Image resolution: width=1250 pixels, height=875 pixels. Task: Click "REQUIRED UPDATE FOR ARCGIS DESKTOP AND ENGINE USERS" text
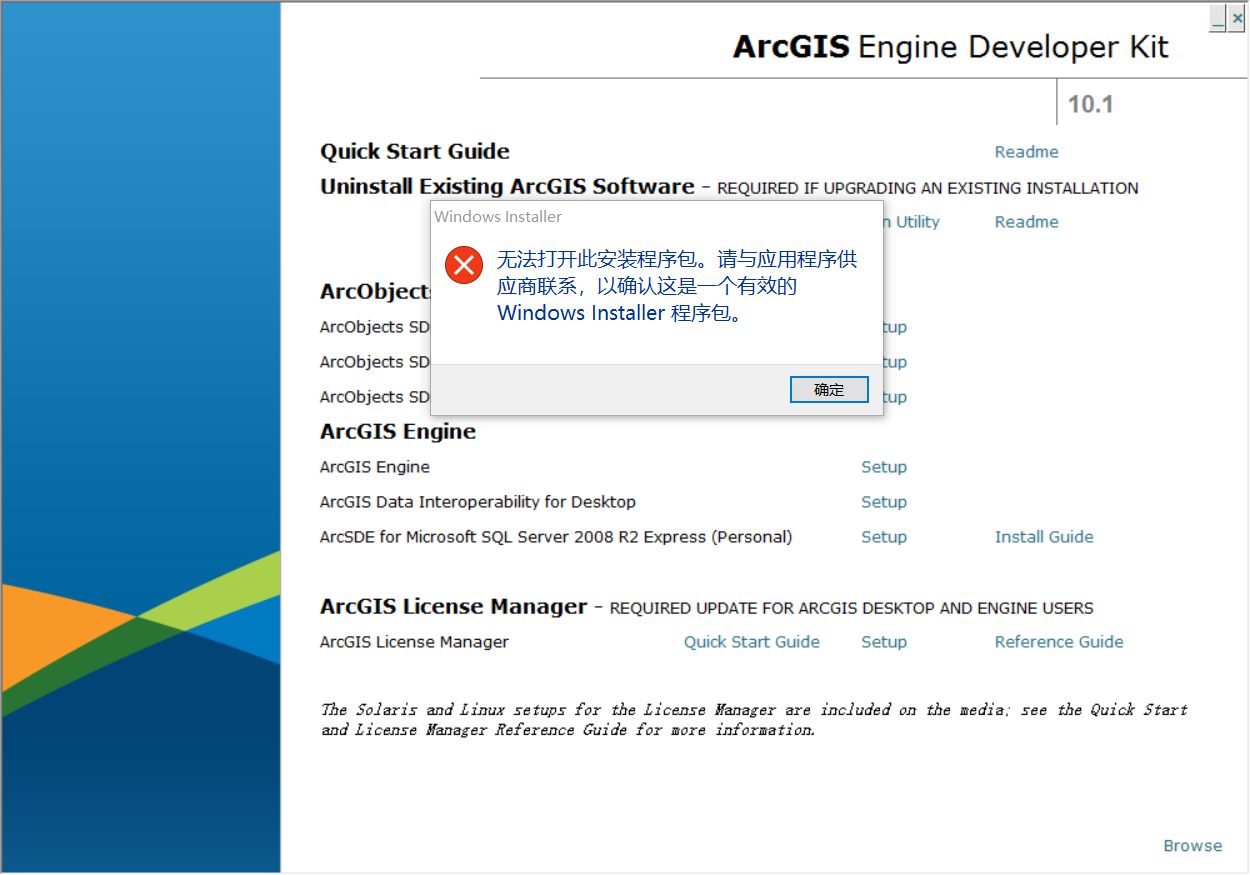pos(852,608)
